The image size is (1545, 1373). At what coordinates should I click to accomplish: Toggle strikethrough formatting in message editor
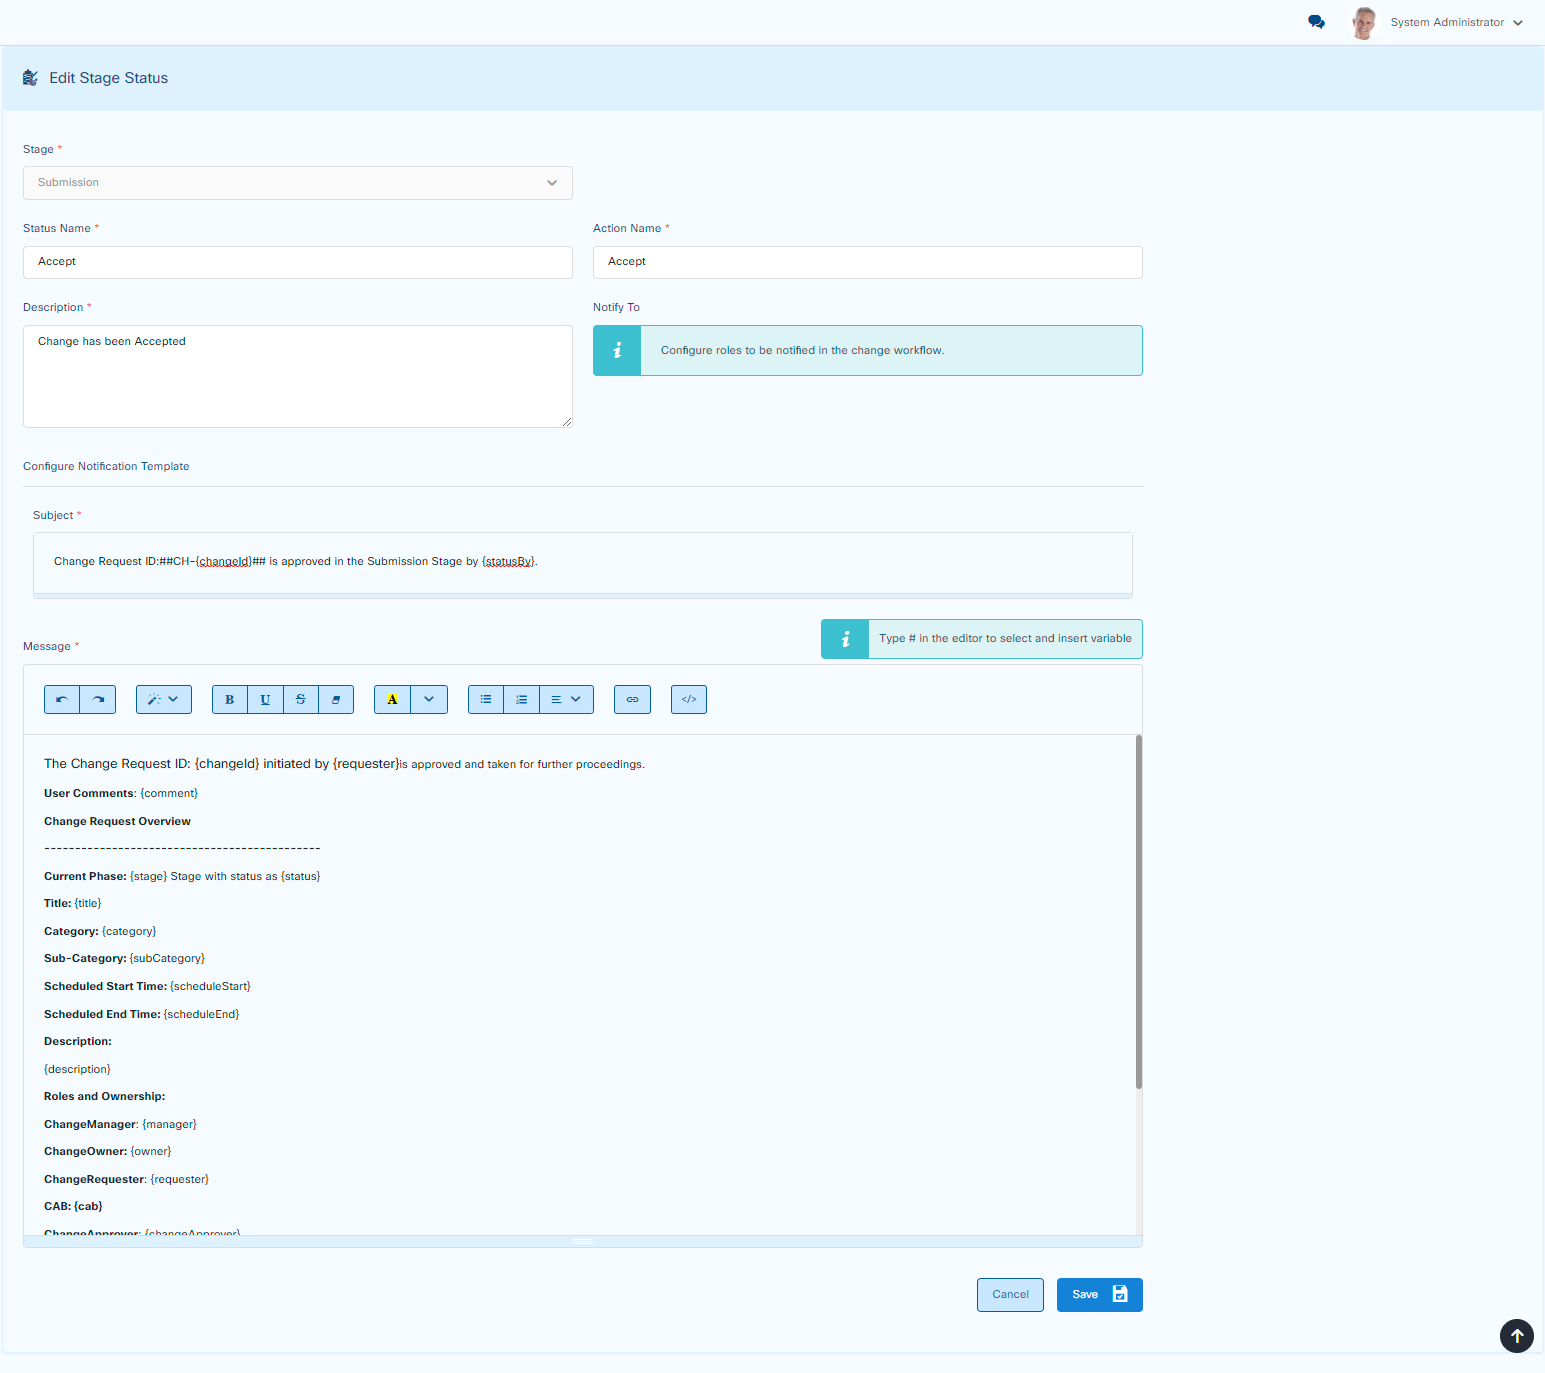click(x=301, y=699)
